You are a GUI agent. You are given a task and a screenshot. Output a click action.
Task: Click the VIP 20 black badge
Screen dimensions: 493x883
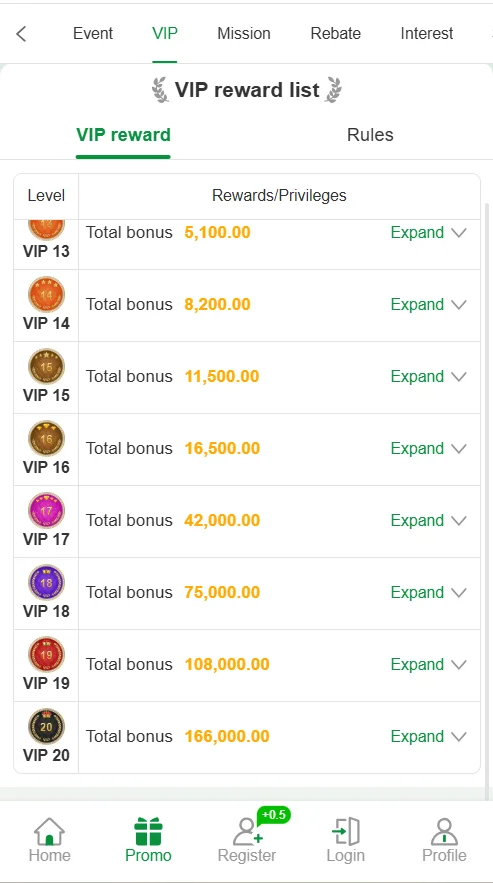click(46, 726)
